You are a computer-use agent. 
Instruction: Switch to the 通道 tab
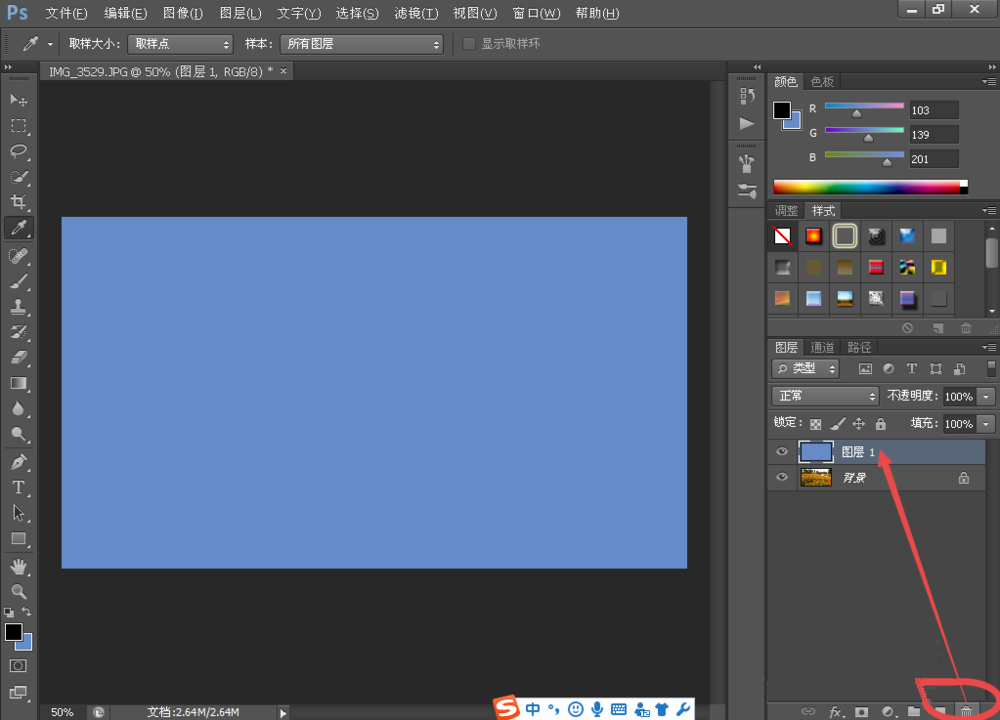822,347
